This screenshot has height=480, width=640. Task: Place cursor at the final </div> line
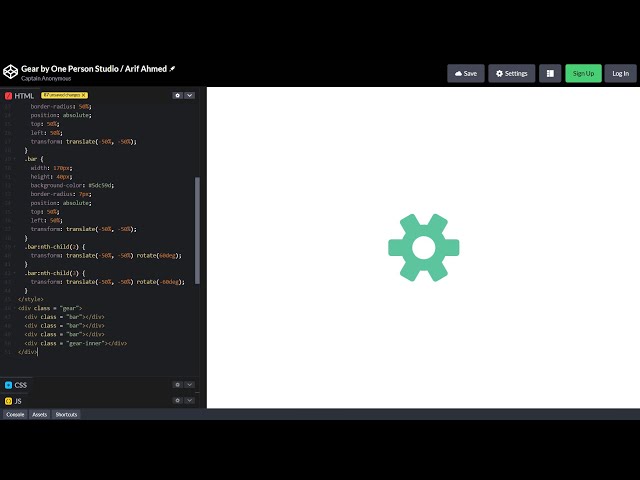(27, 352)
